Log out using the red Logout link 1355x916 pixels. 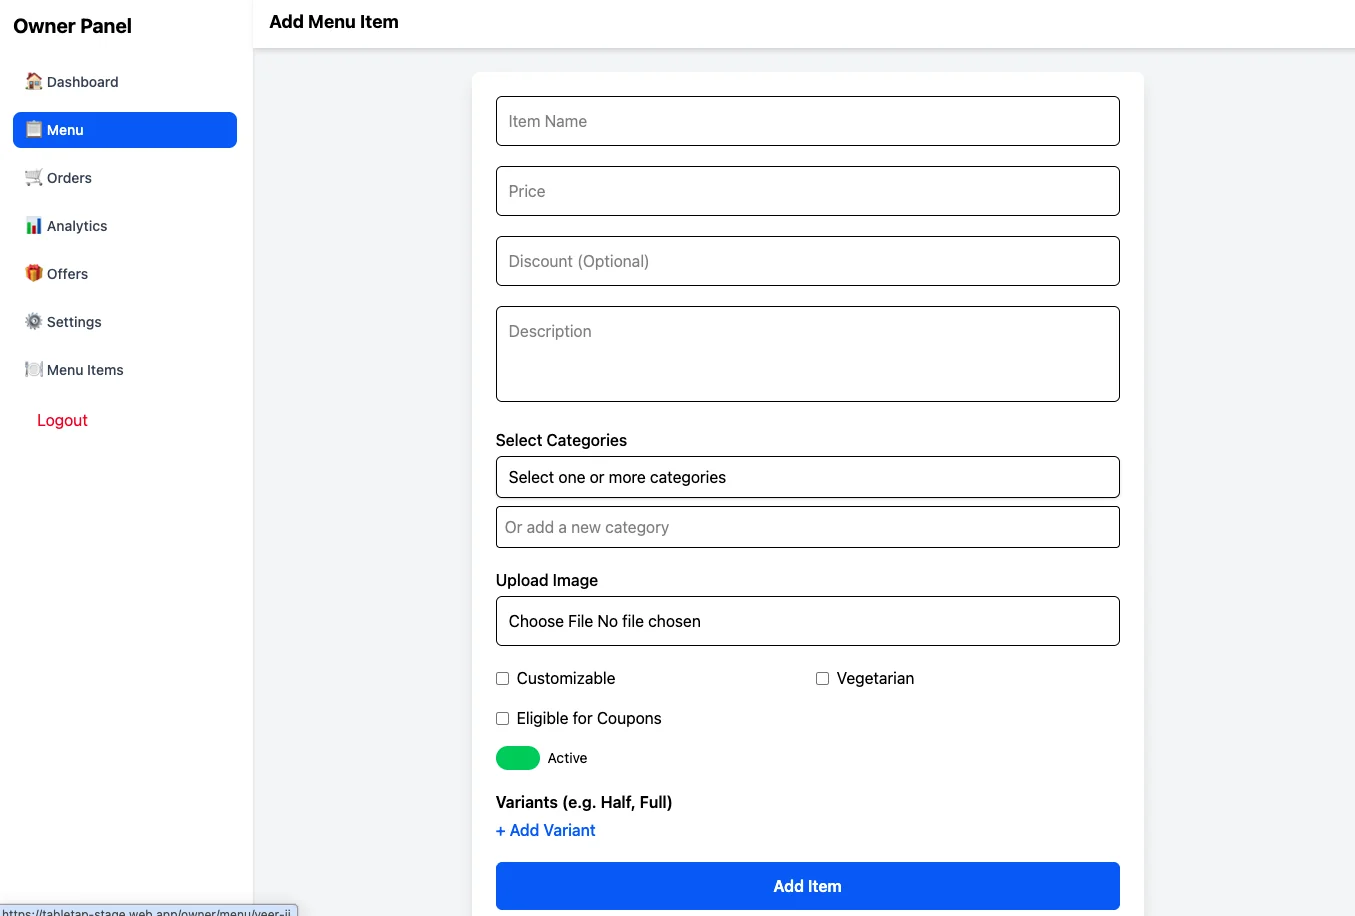(62, 420)
